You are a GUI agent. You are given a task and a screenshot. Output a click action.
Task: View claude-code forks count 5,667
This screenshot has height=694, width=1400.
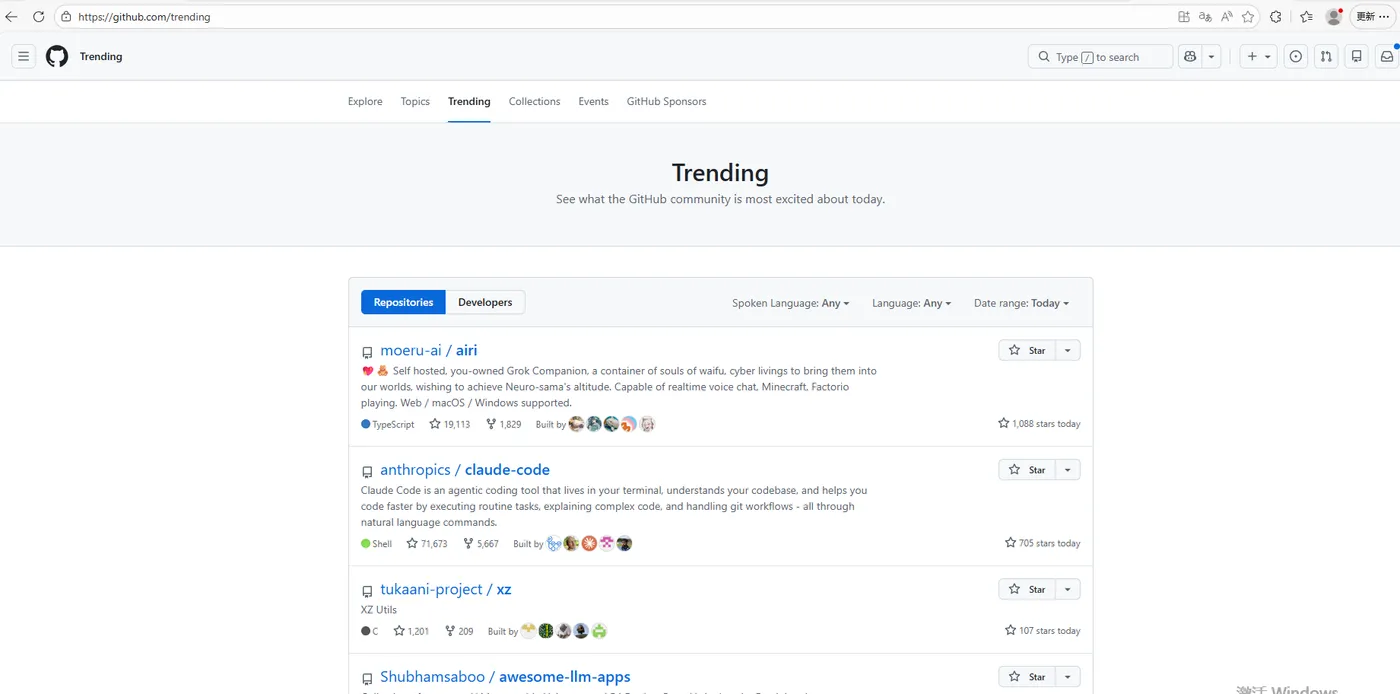(480, 544)
